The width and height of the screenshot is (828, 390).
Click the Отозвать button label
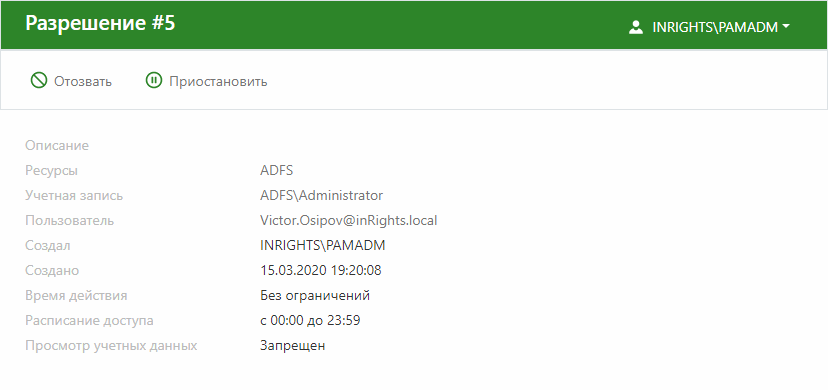pos(83,82)
